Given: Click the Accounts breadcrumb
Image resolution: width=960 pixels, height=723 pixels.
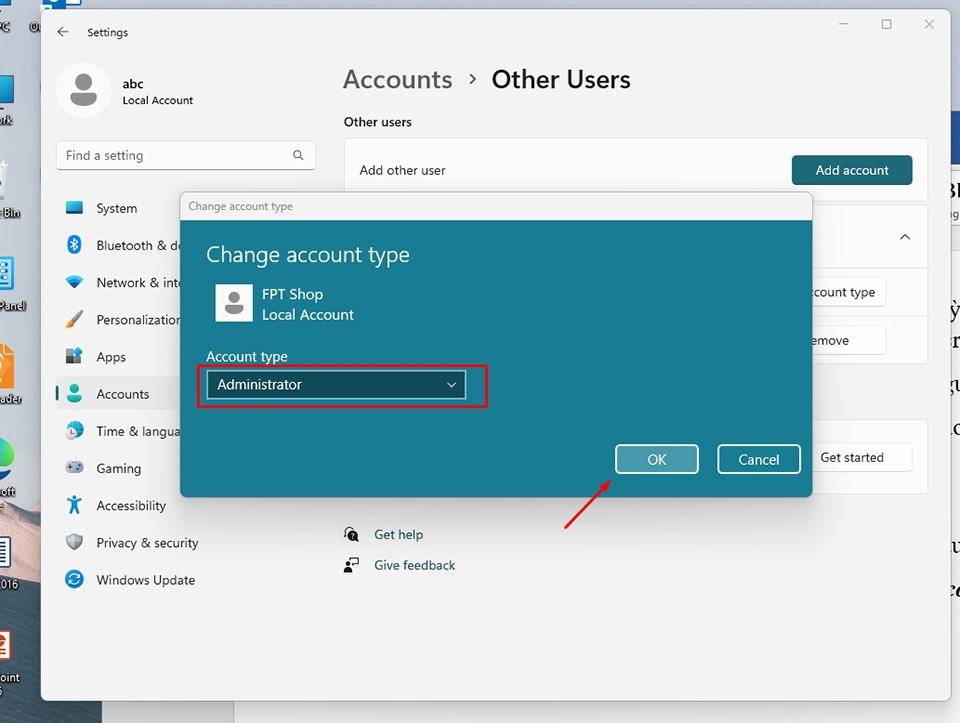Looking at the screenshot, I should tap(397, 80).
